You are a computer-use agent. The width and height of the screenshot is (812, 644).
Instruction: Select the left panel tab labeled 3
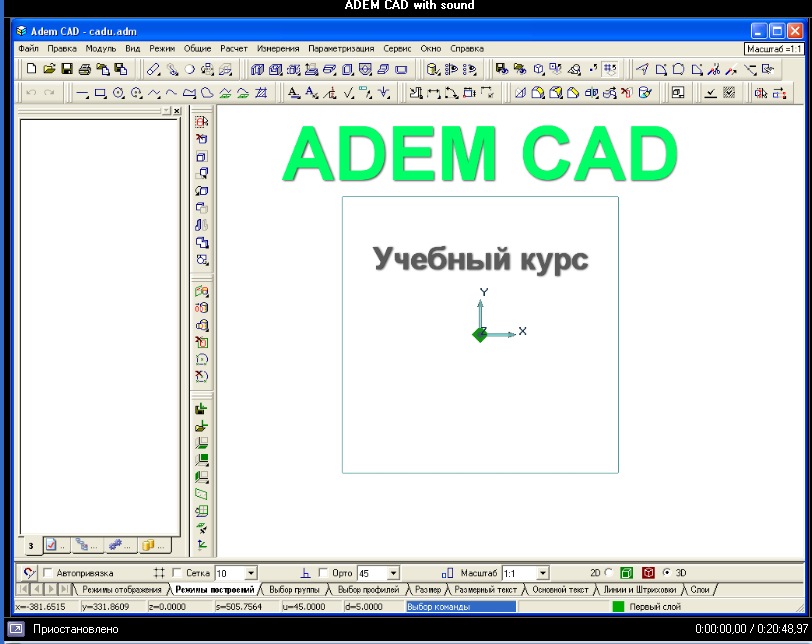[31, 546]
